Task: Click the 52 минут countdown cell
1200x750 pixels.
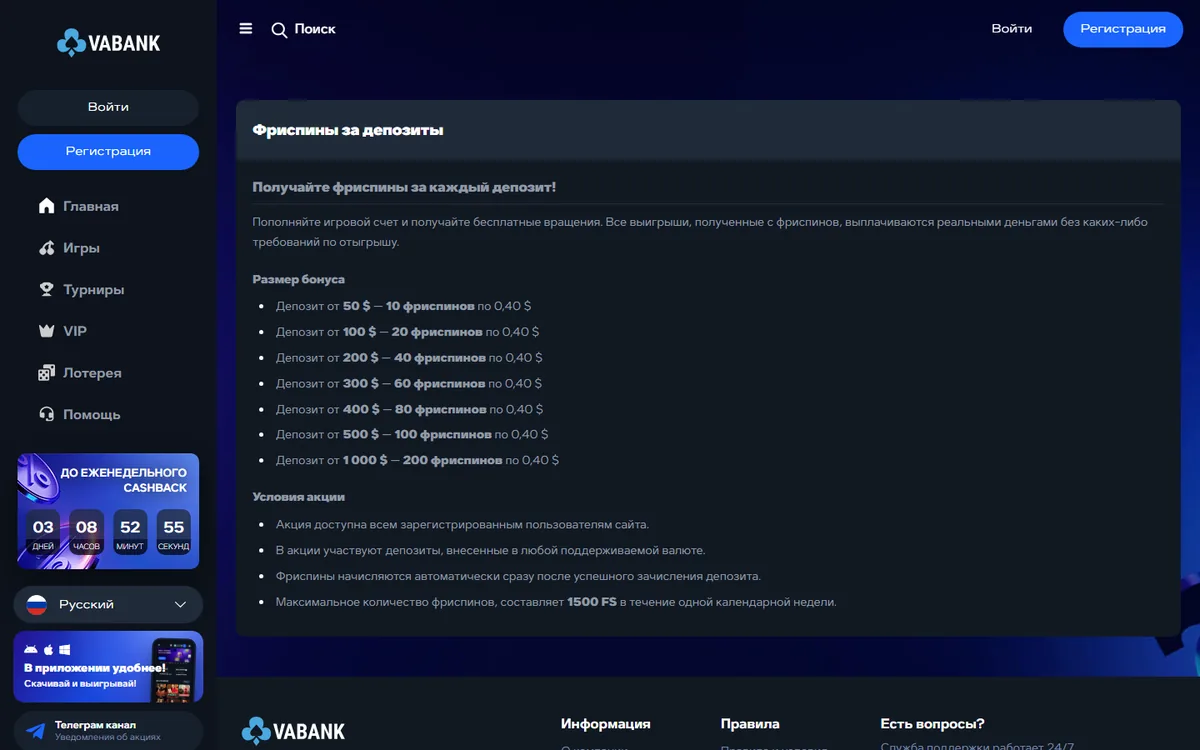Action: 130,532
